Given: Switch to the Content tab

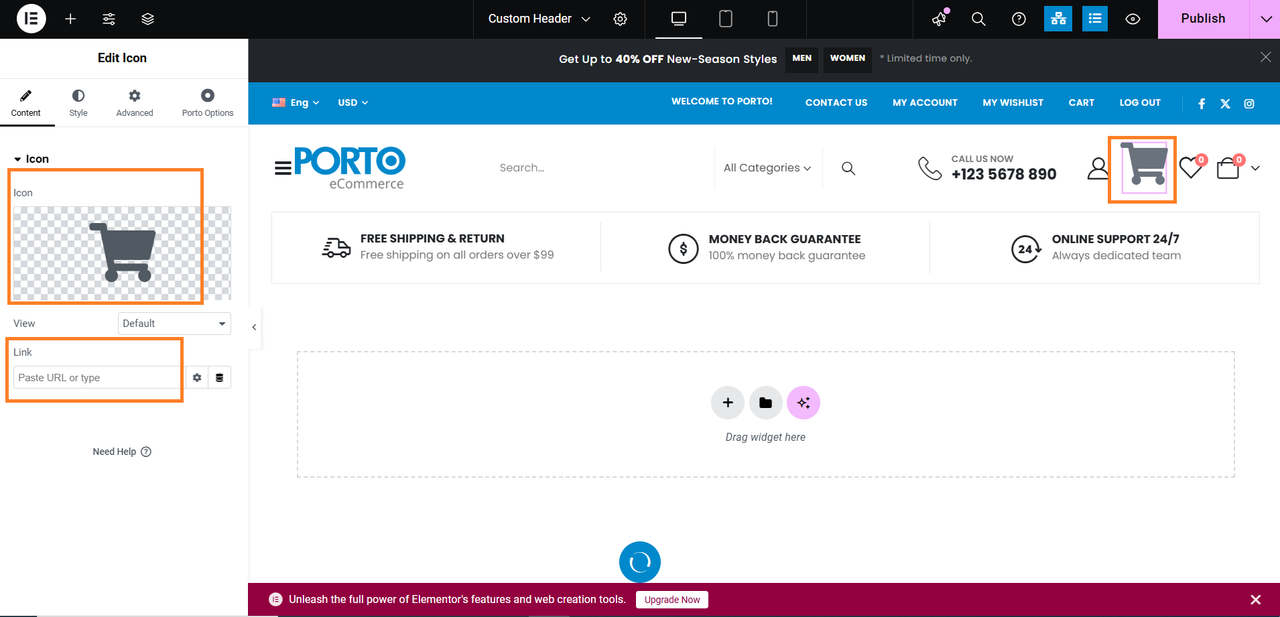Looking at the screenshot, I should 26,103.
